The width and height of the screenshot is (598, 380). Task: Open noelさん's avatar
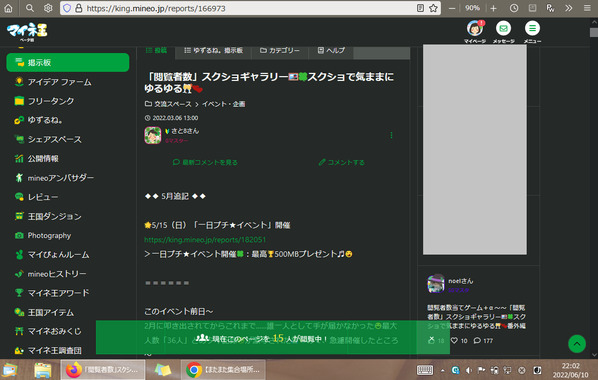[x=436, y=283]
